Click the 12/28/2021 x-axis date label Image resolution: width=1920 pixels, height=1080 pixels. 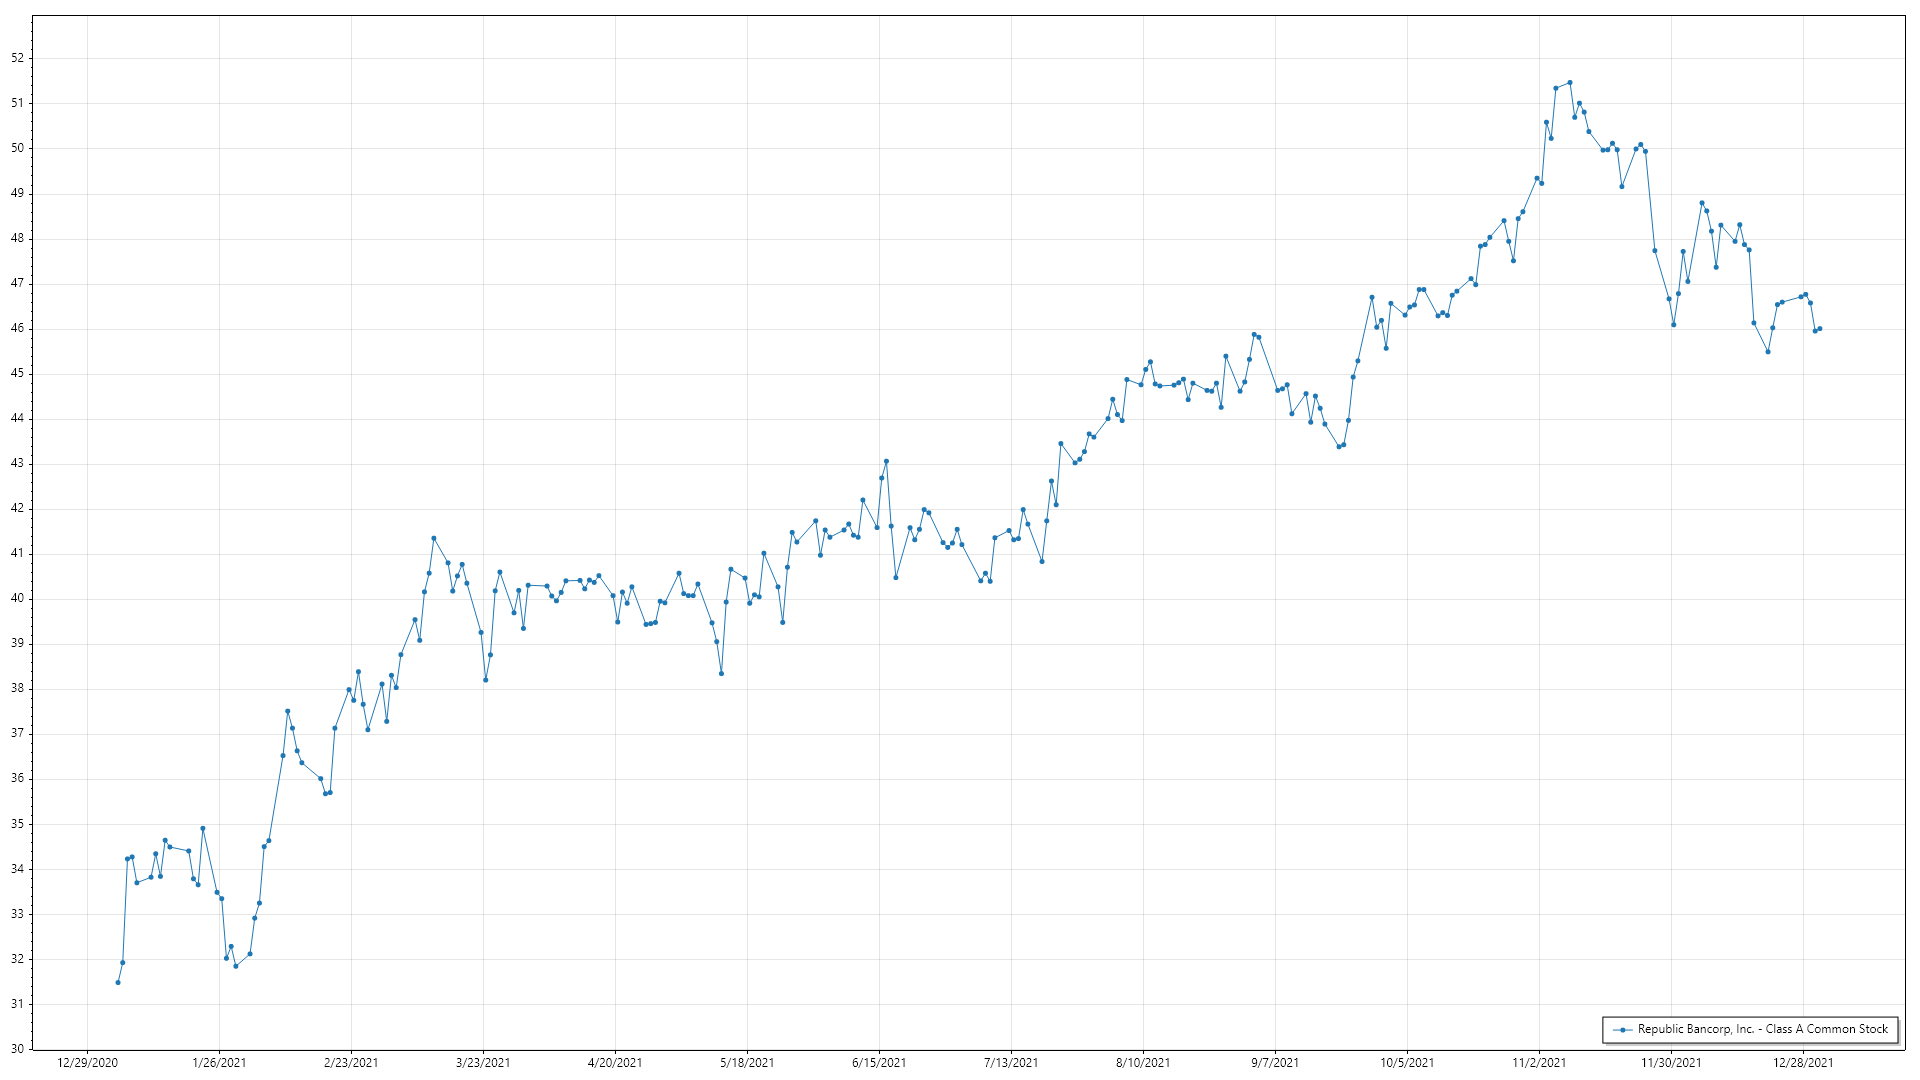(x=1803, y=1062)
